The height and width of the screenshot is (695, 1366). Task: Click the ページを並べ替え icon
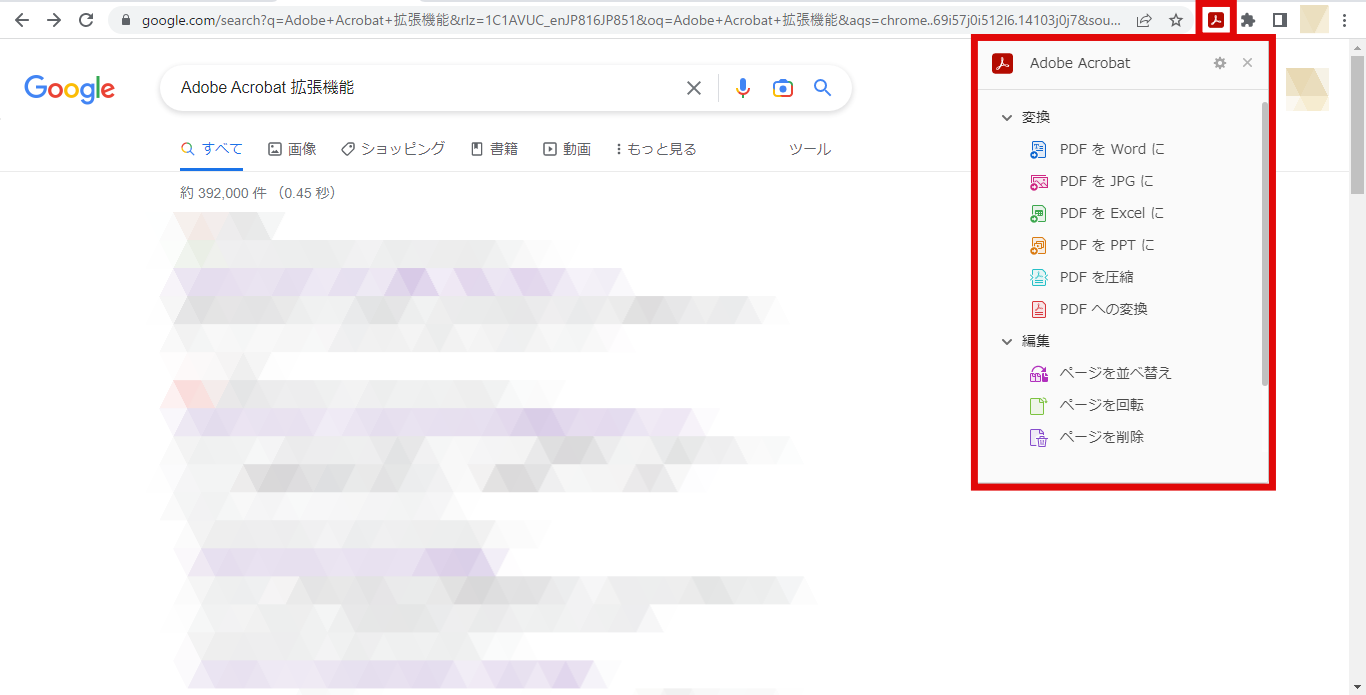(1039, 373)
